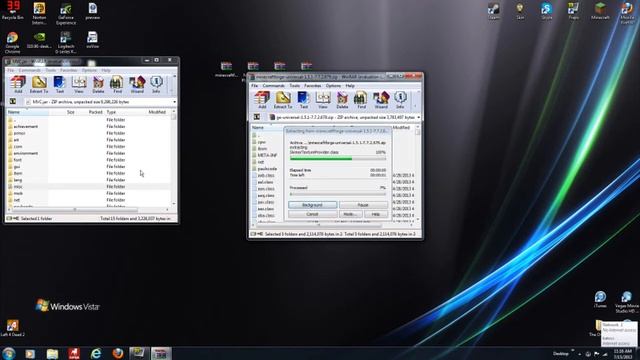The height and width of the screenshot is (360, 640).
Task: Select iTunes desktop icon
Action: tap(600, 299)
